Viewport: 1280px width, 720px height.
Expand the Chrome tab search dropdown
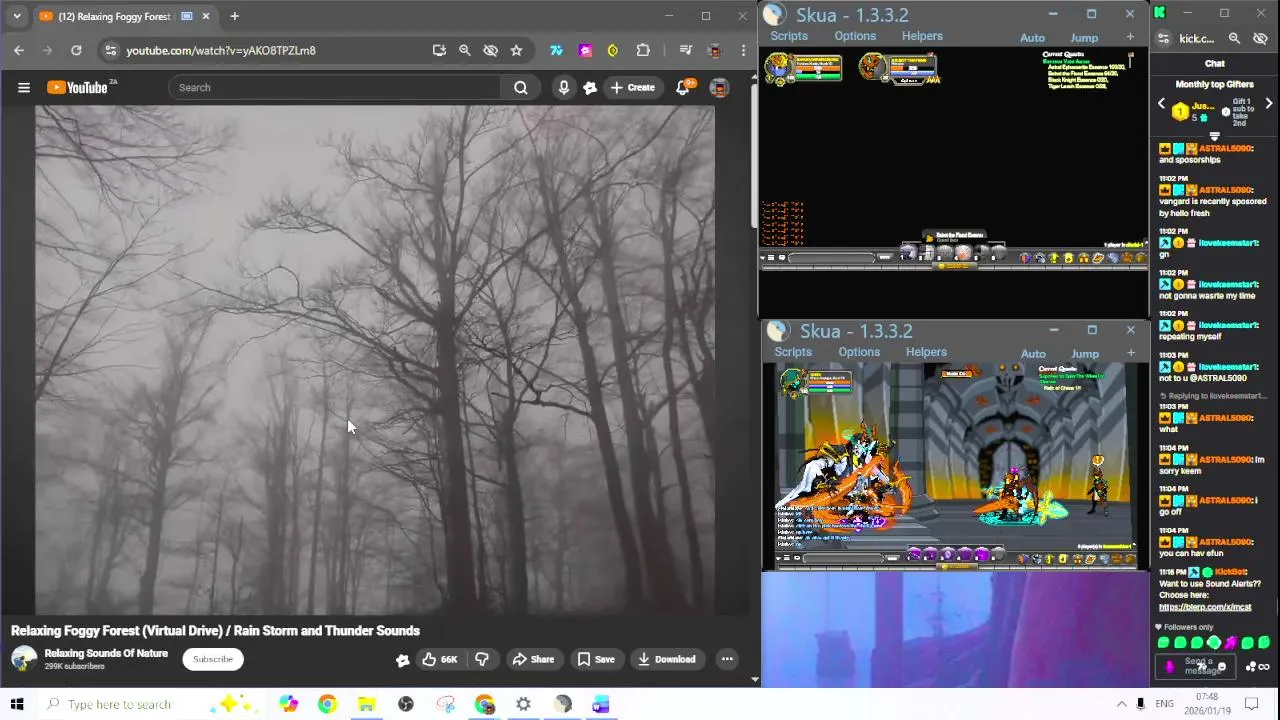[17, 16]
